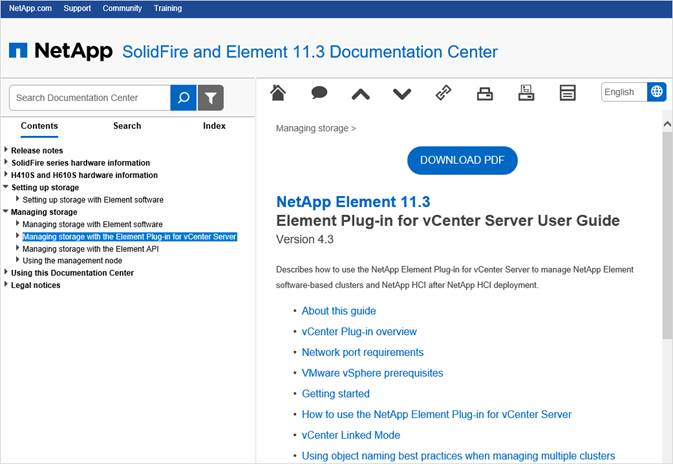
Task: Click the content scrollbar up arrow
Action: click(667, 124)
